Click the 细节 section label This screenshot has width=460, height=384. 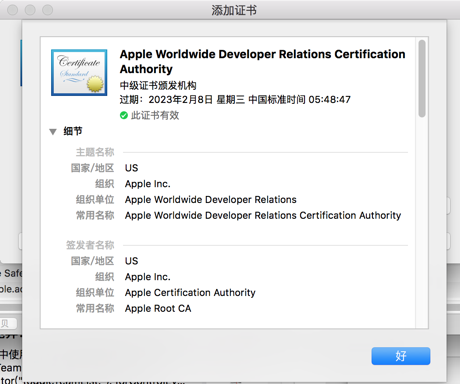point(73,131)
